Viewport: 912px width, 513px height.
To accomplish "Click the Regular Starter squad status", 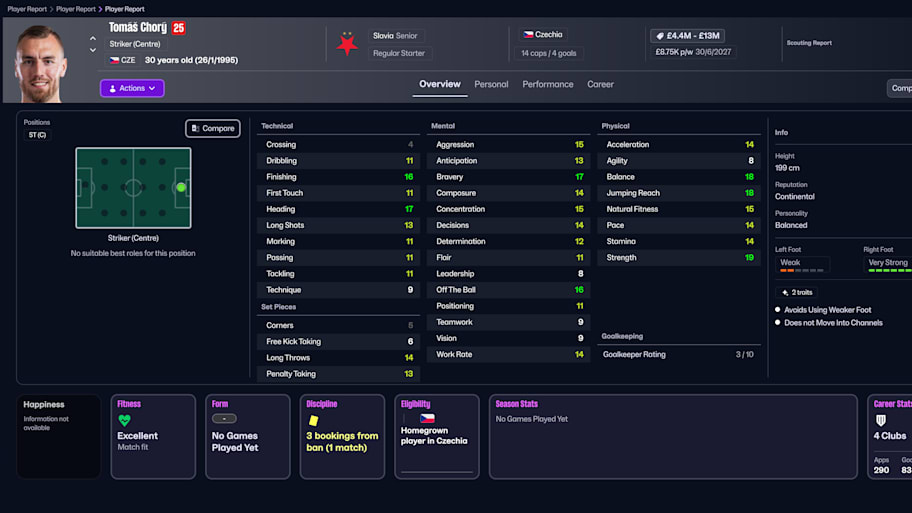I will 398,53.
